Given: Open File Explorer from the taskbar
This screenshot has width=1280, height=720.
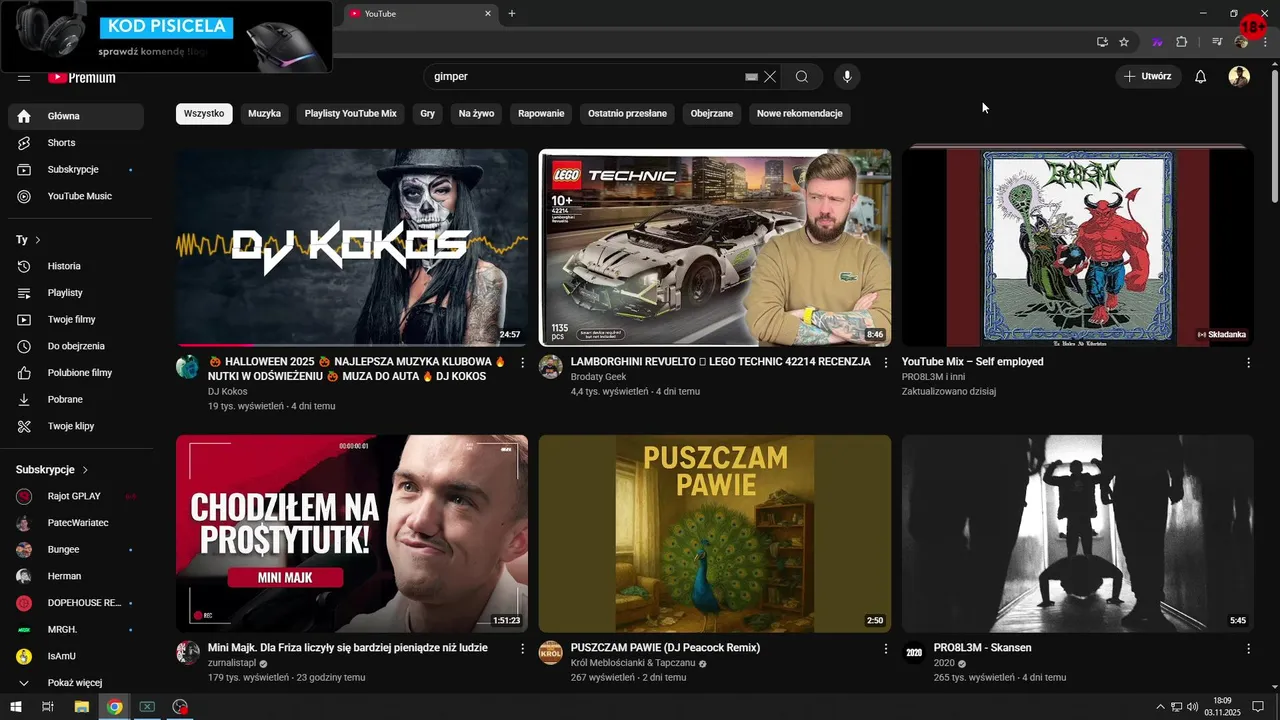Looking at the screenshot, I should (x=82, y=707).
